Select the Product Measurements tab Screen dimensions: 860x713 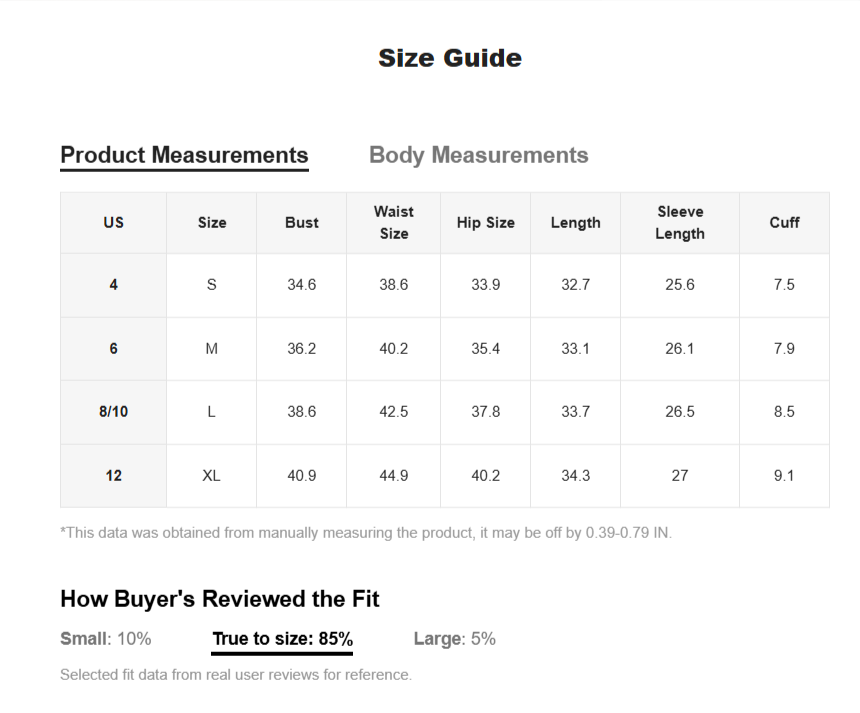coord(184,155)
